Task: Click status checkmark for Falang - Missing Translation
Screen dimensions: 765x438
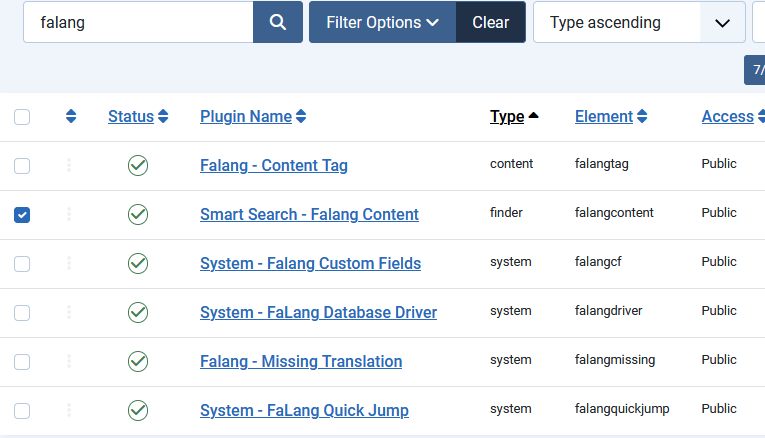Action: [x=138, y=361]
